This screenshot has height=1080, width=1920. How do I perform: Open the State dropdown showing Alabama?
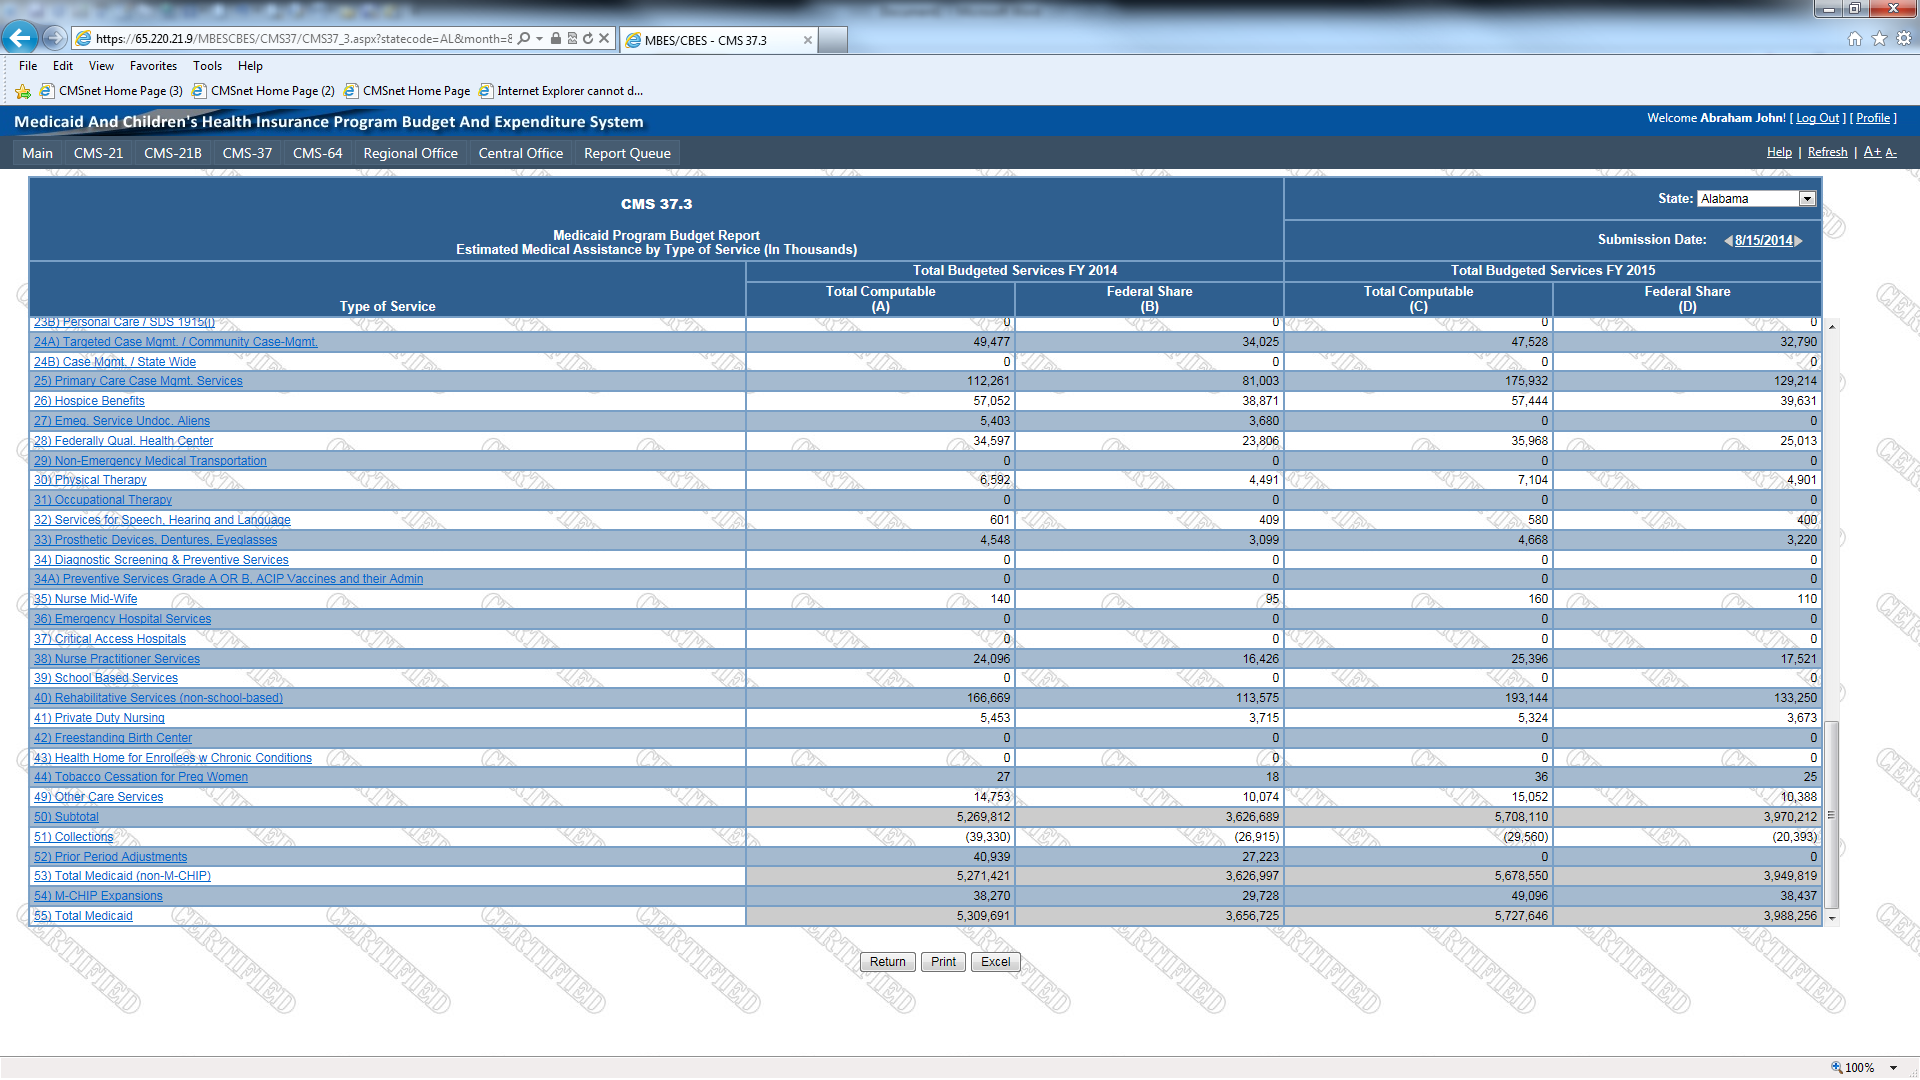(x=1807, y=199)
